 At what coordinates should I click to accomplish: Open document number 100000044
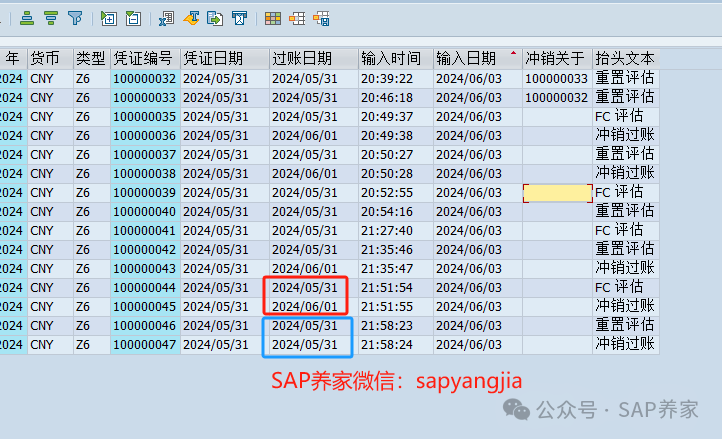pyautogui.click(x=145, y=288)
